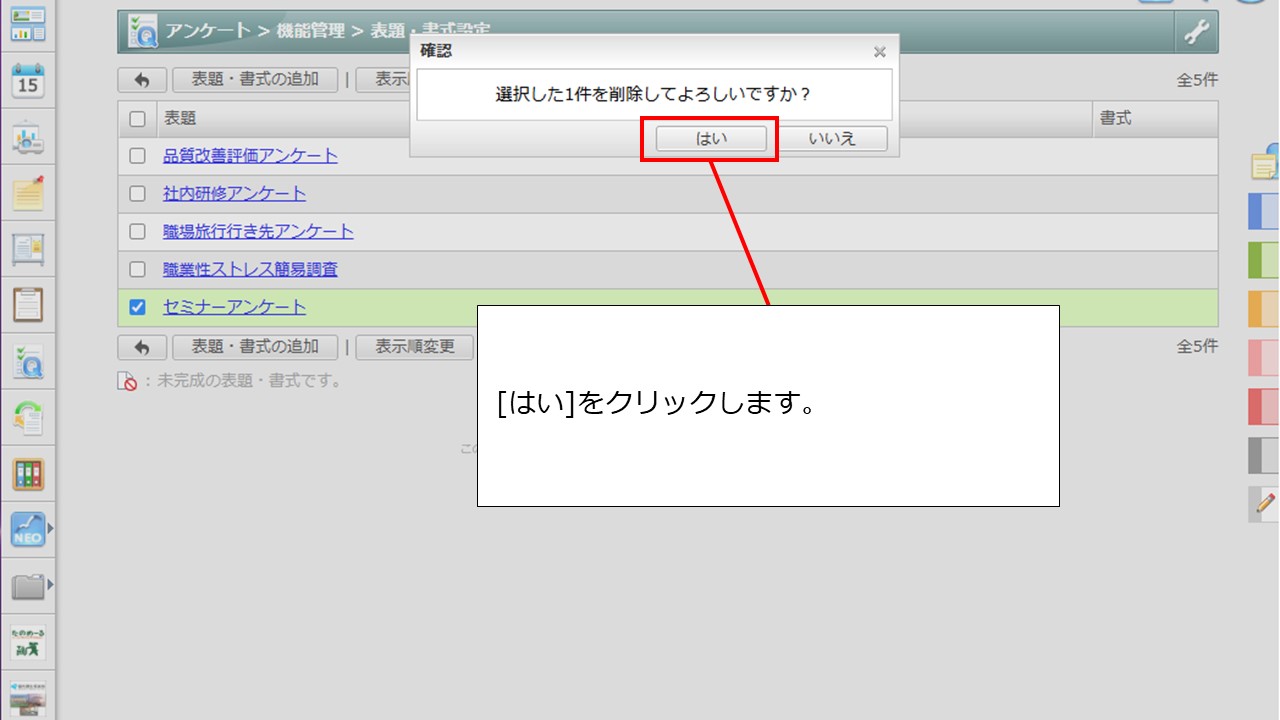Open the blue NEO icon in sidebar
This screenshot has width=1280, height=720.
pos(28,530)
